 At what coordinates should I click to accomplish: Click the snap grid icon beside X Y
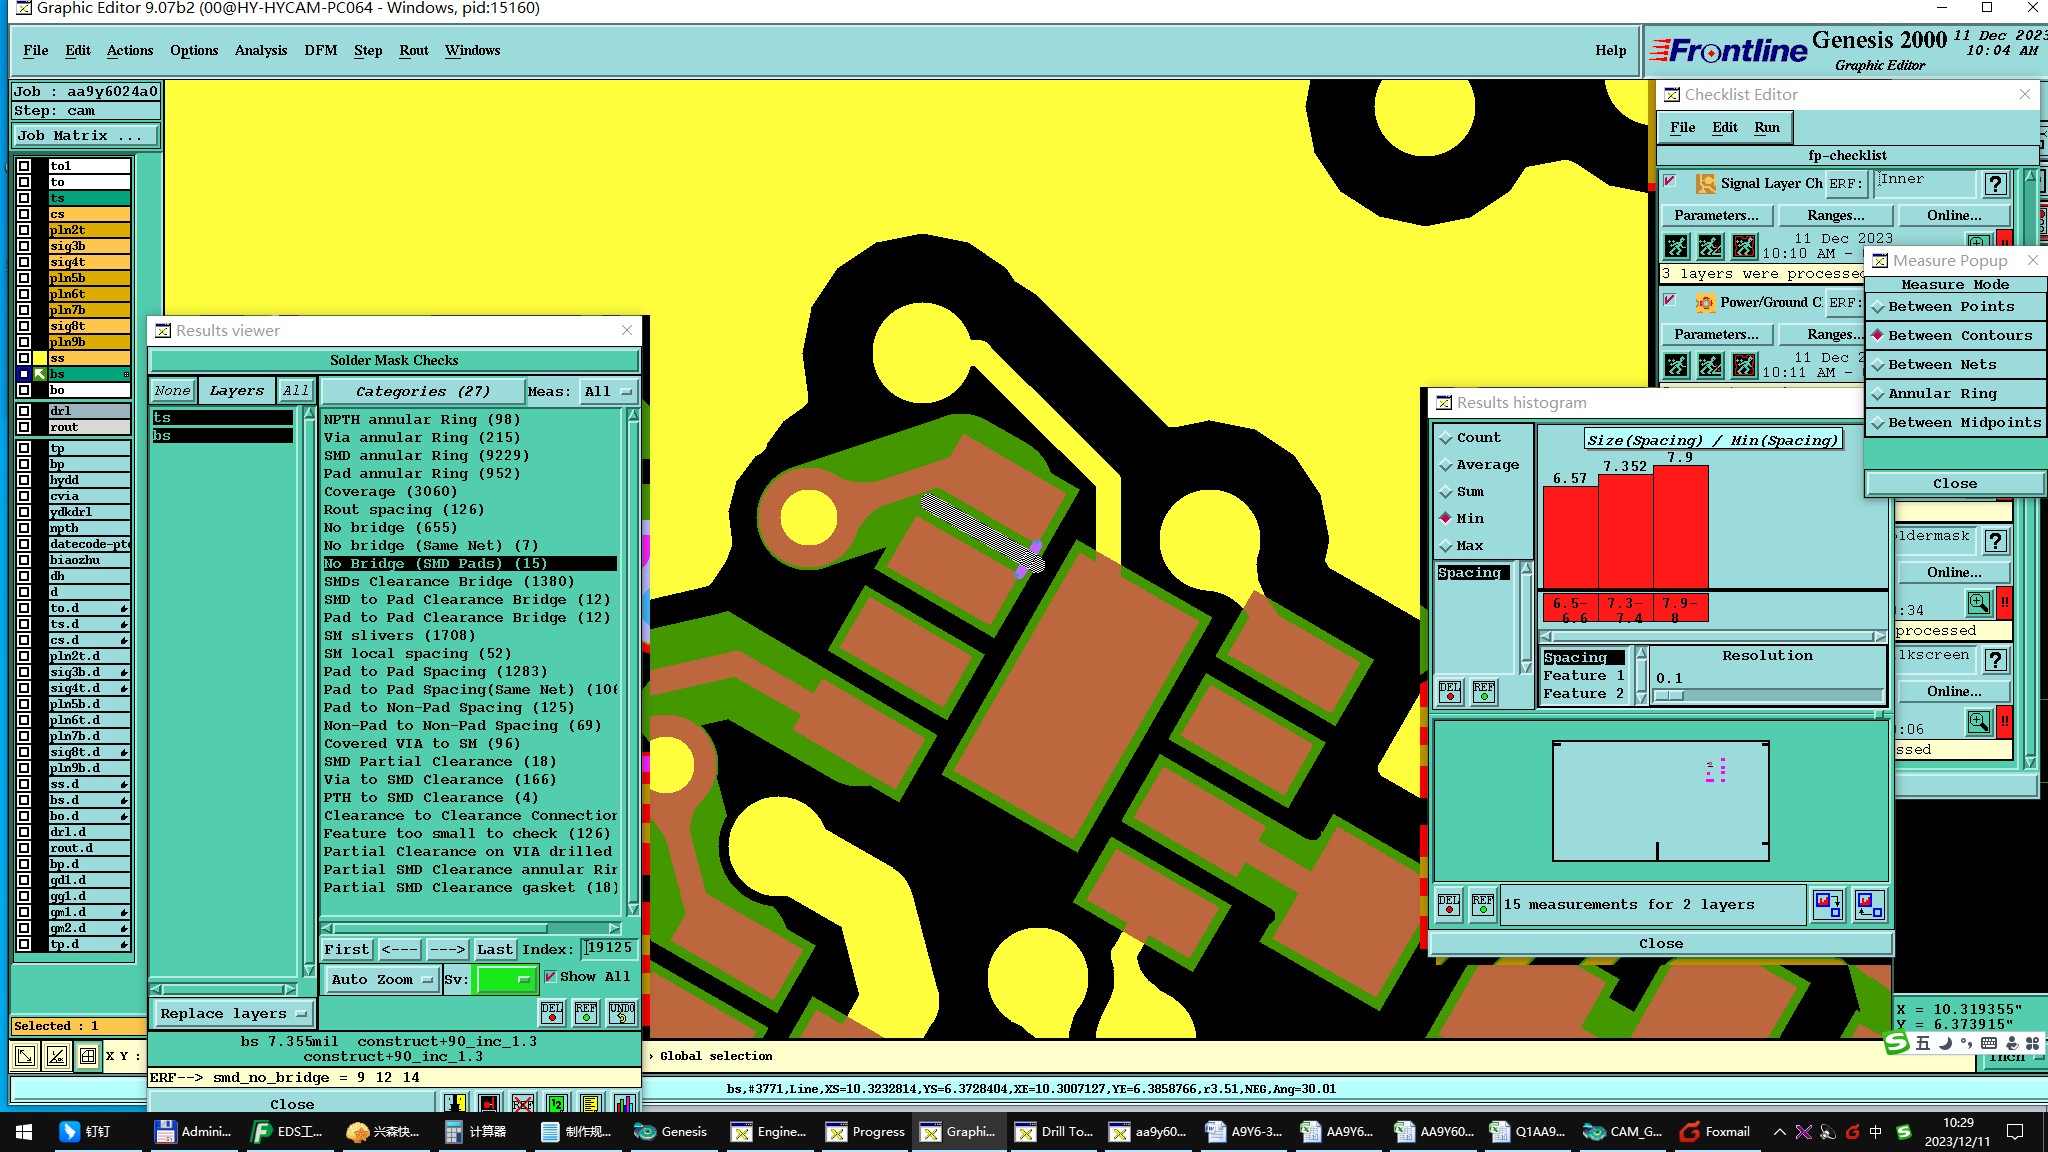tap(88, 1056)
